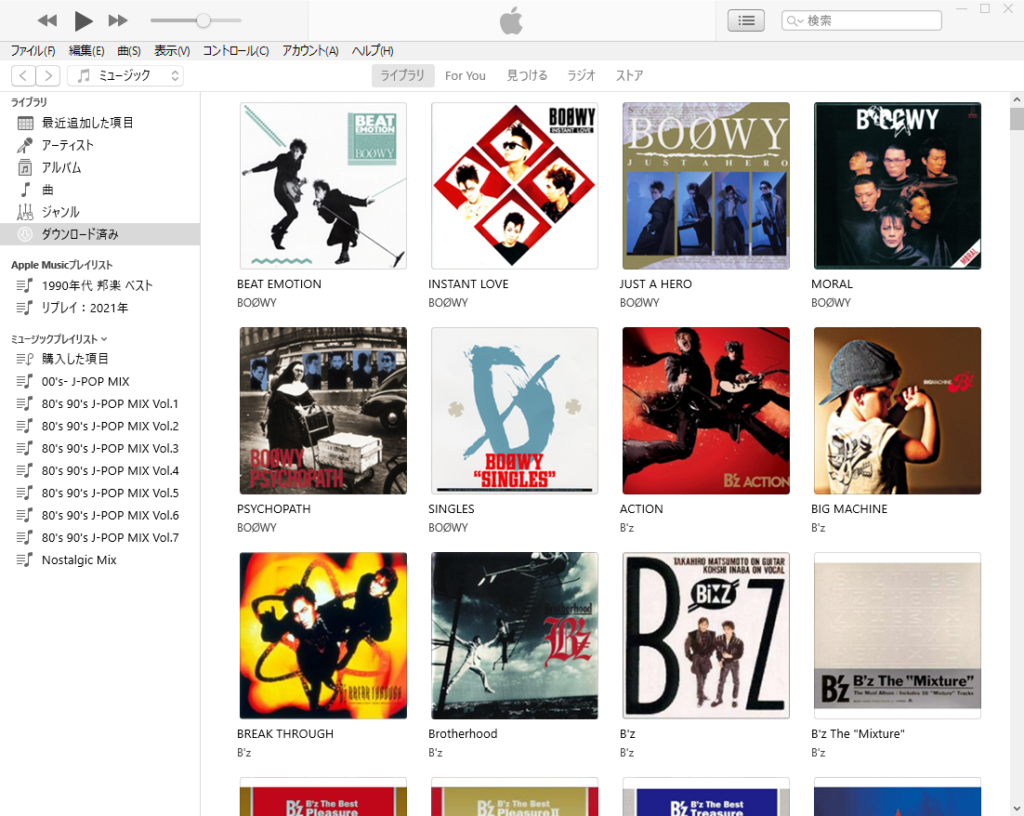This screenshot has height=816, width=1024.
Task: Open the ミュージック media type dropdown
Action: pos(128,76)
